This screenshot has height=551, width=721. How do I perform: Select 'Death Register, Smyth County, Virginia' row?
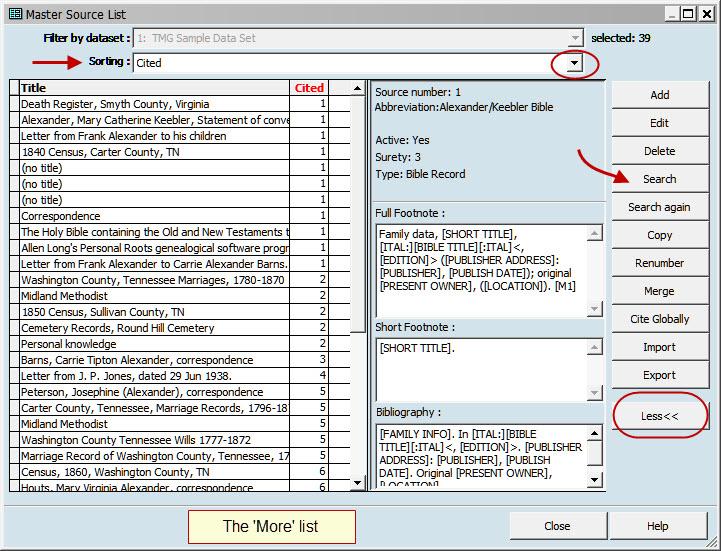[x=179, y=104]
